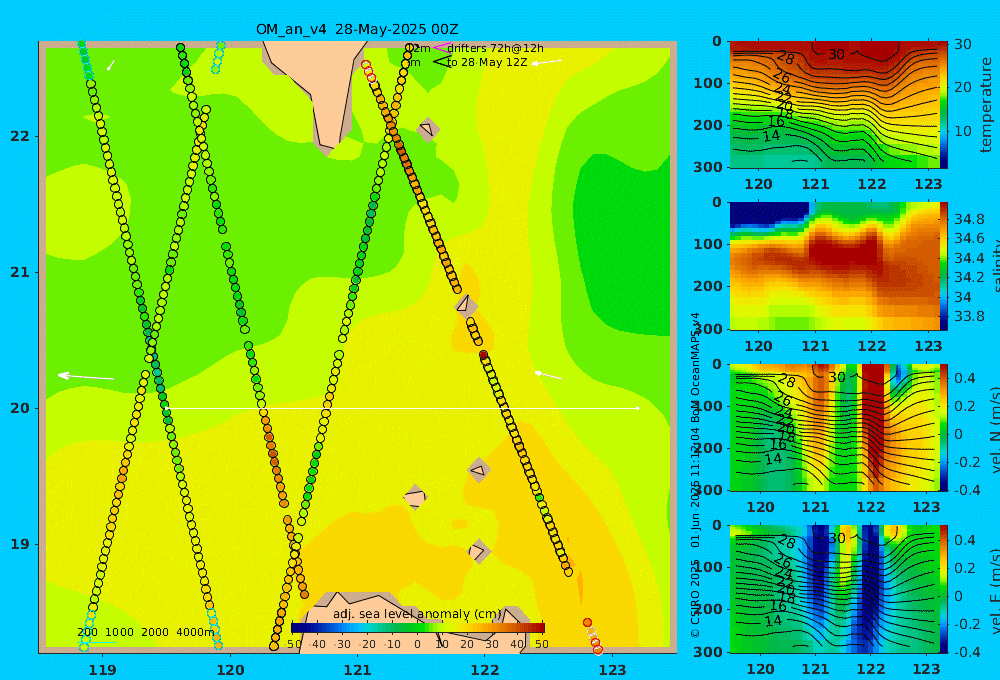Click the black triangle legend marker

pos(441,62)
